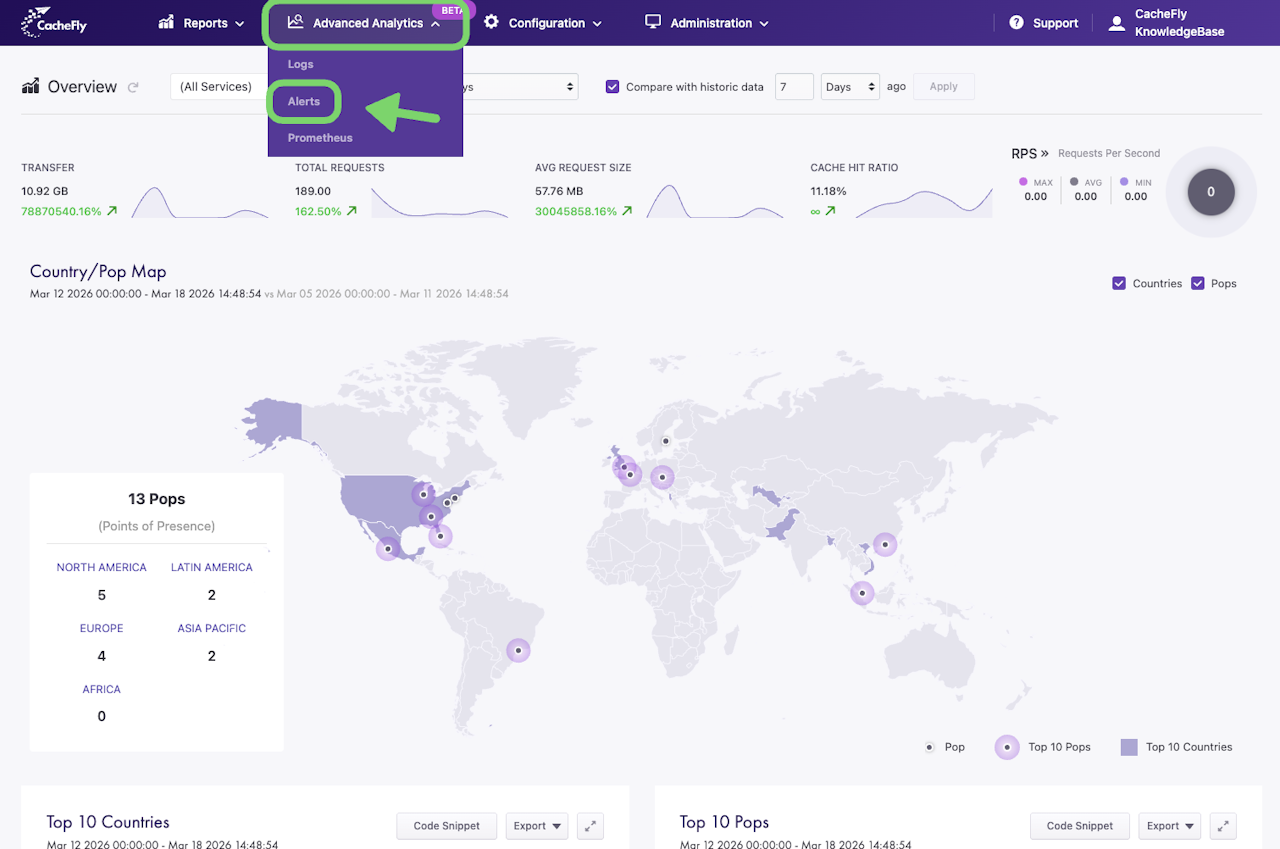Image resolution: width=1280 pixels, height=849 pixels.
Task: Open Export dropdown in Top 10 Countries
Action: [537, 826]
